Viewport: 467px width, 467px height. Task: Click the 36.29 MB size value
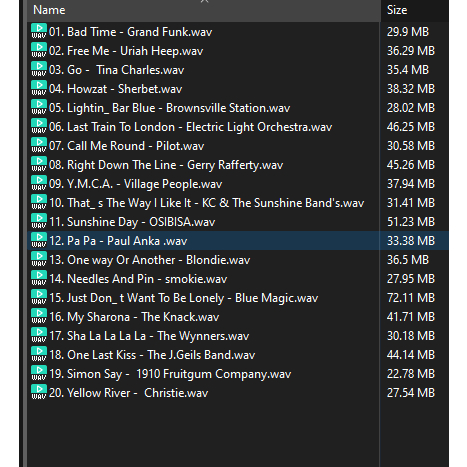[x=411, y=51]
